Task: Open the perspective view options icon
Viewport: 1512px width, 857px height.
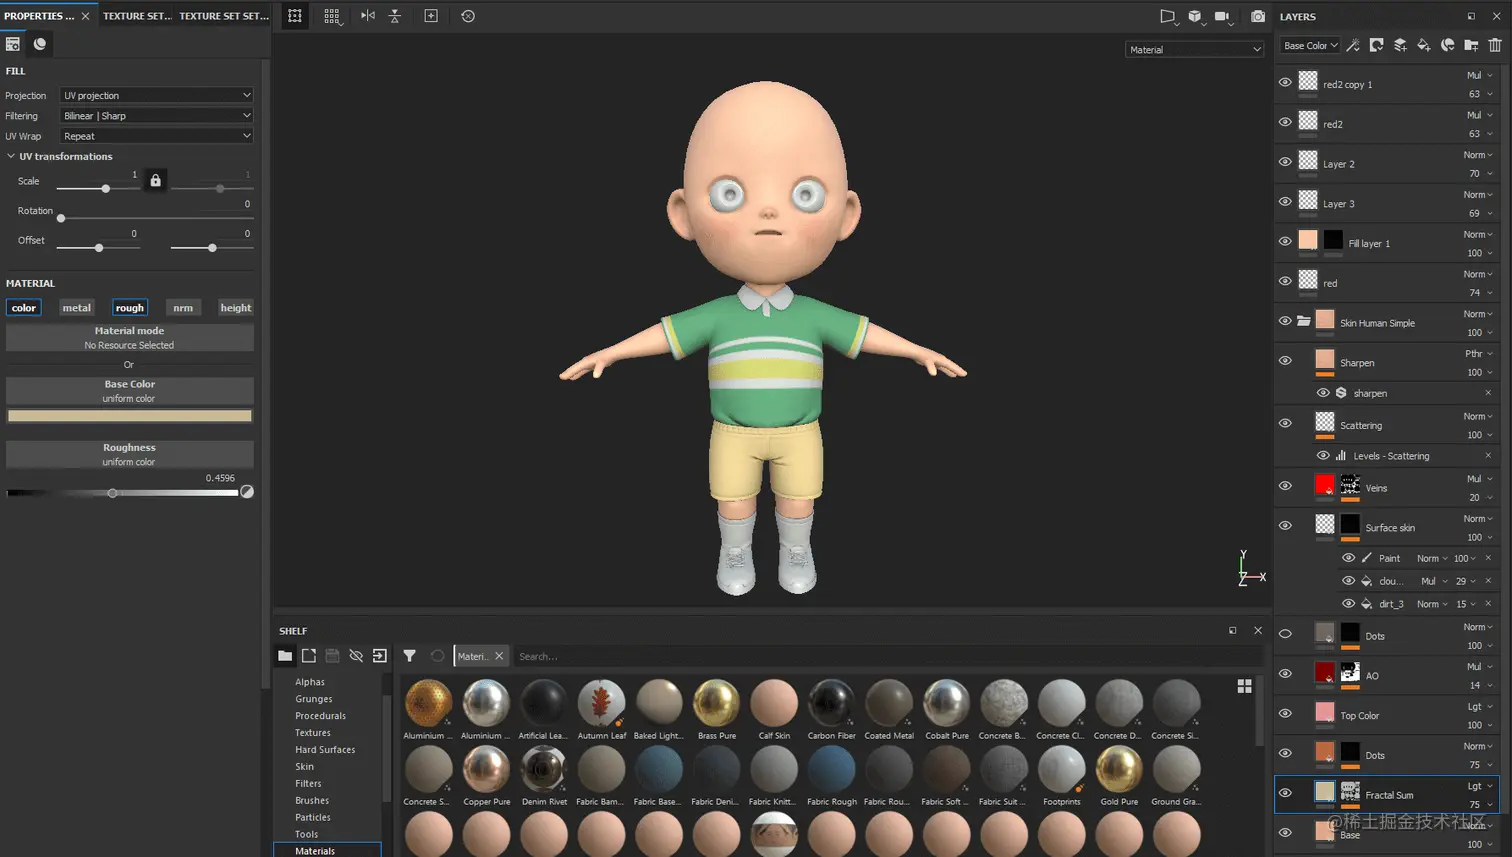Action: click(1167, 16)
